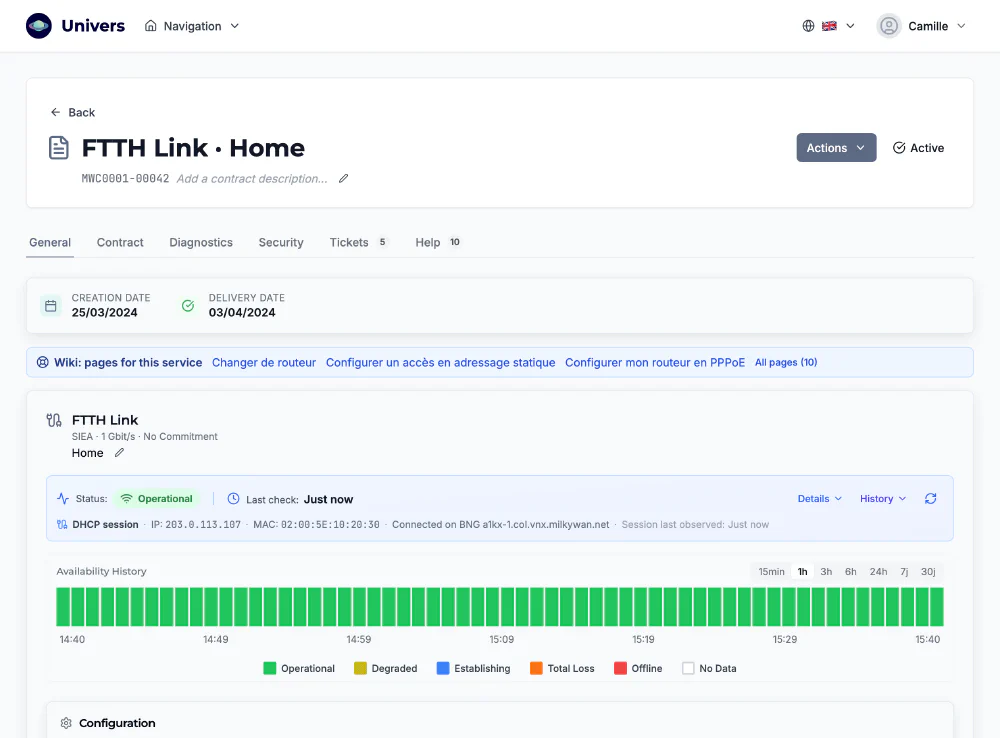The height and width of the screenshot is (738, 1000).
Task: Select the 3h availability range
Action: click(826, 572)
